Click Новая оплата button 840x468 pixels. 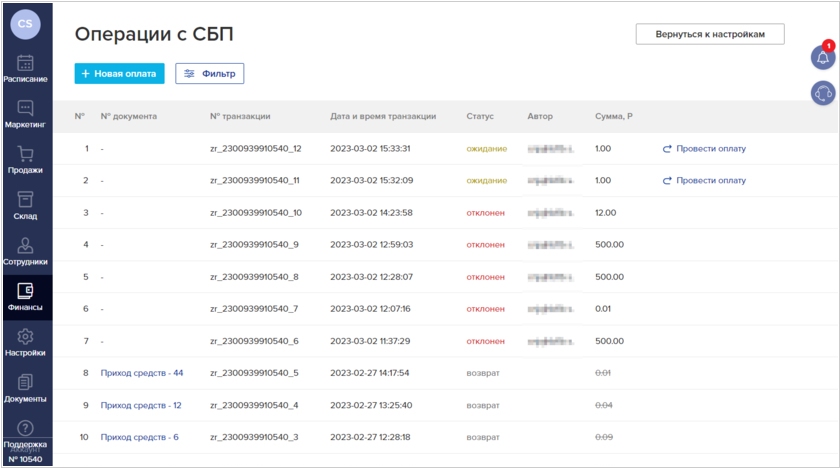coord(119,73)
